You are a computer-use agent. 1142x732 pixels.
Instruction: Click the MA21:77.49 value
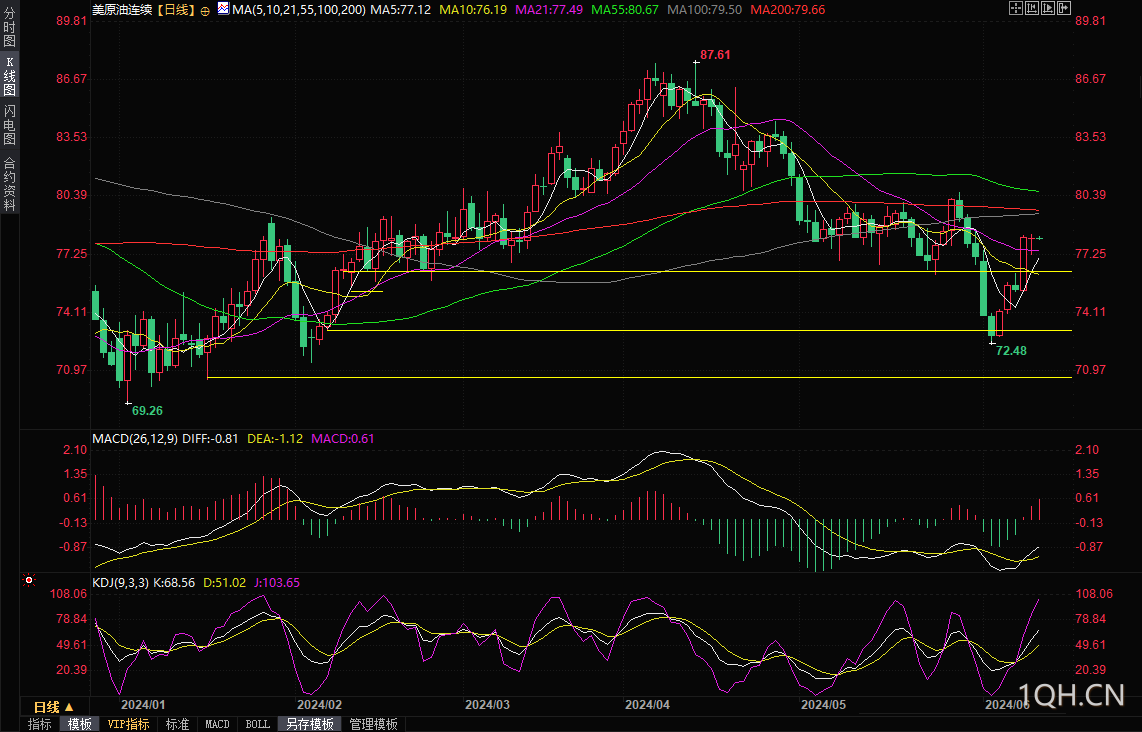[x=549, y=10]
